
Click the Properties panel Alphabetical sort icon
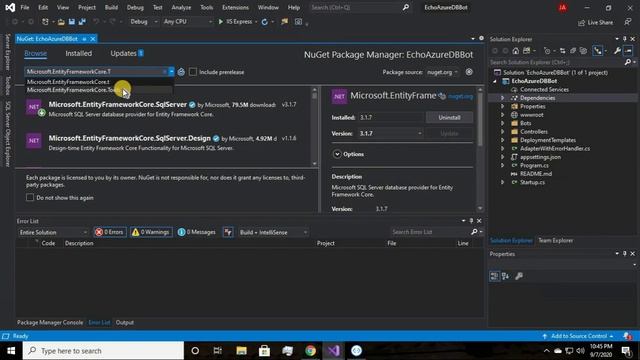click(x=505, y=276)
